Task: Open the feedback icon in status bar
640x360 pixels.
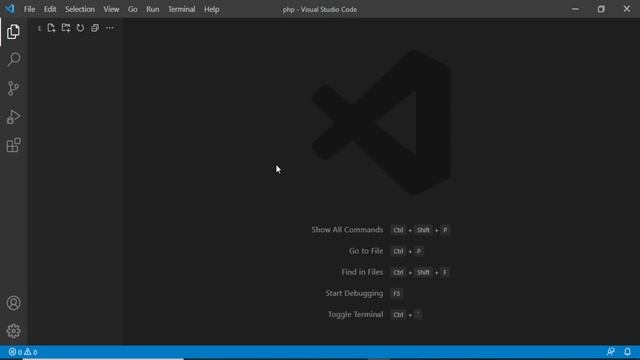Action: (611, 352)
